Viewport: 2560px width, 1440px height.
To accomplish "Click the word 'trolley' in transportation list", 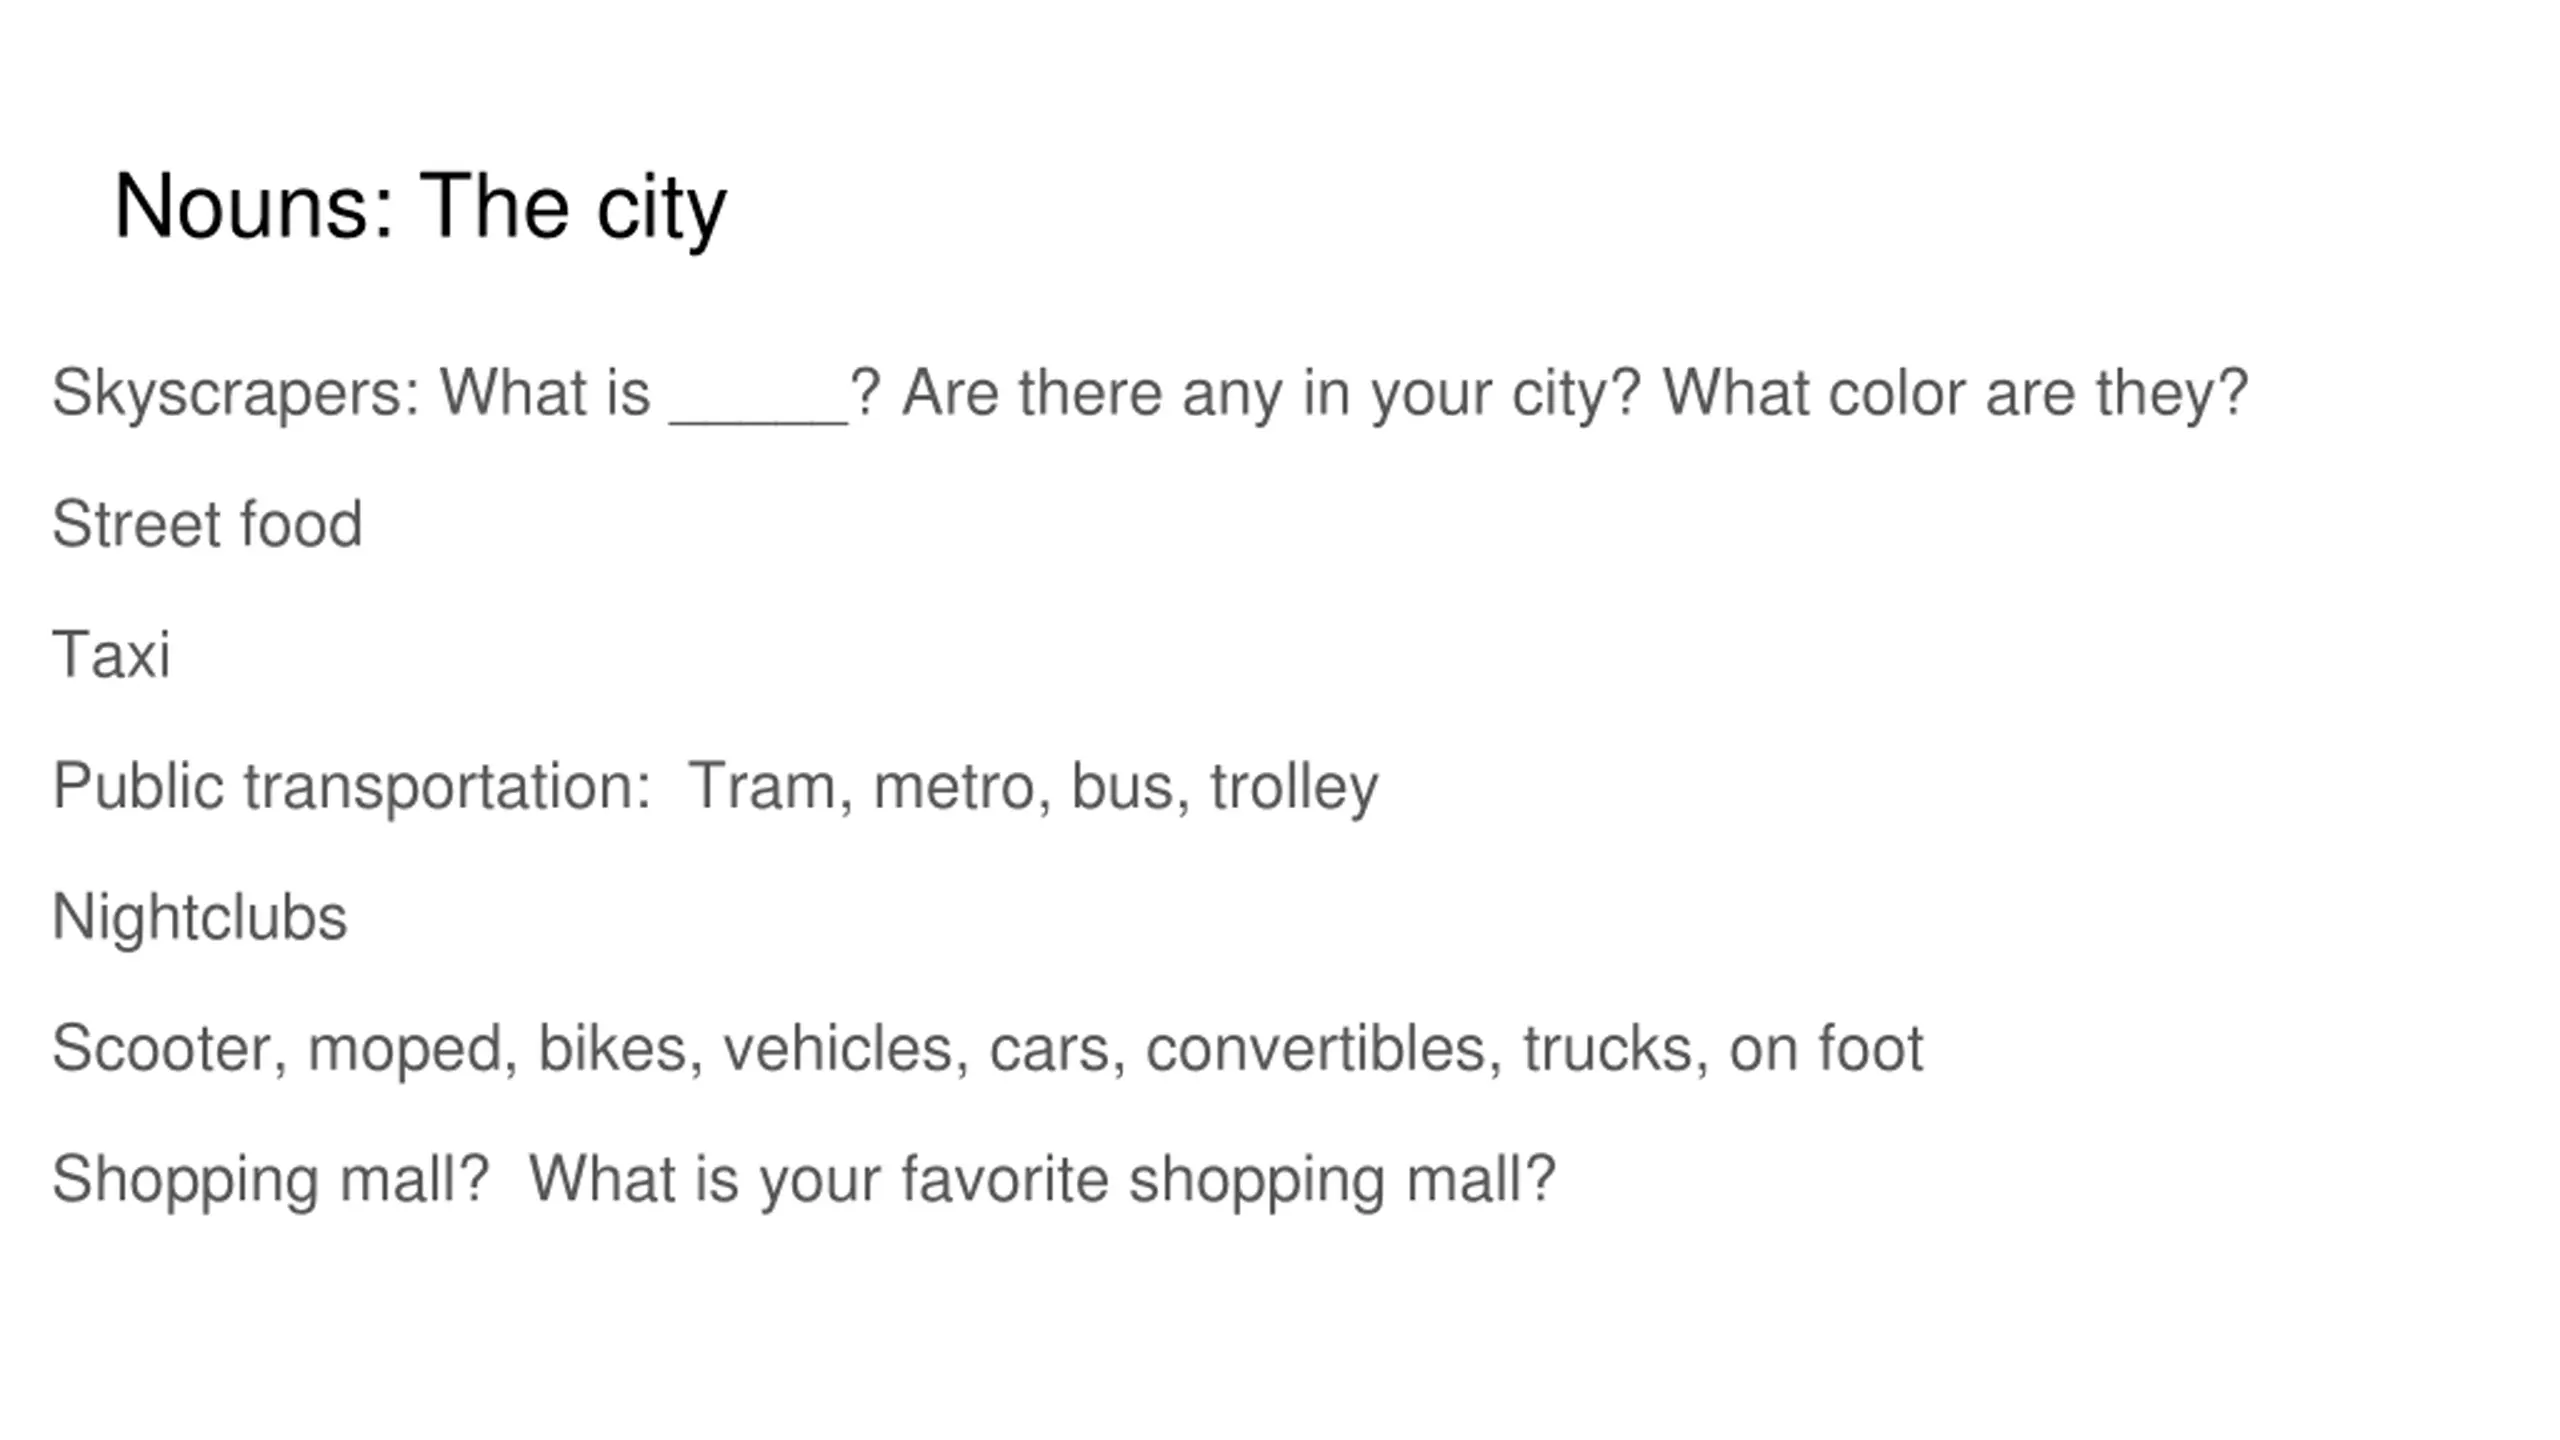I will [1294, 786].
